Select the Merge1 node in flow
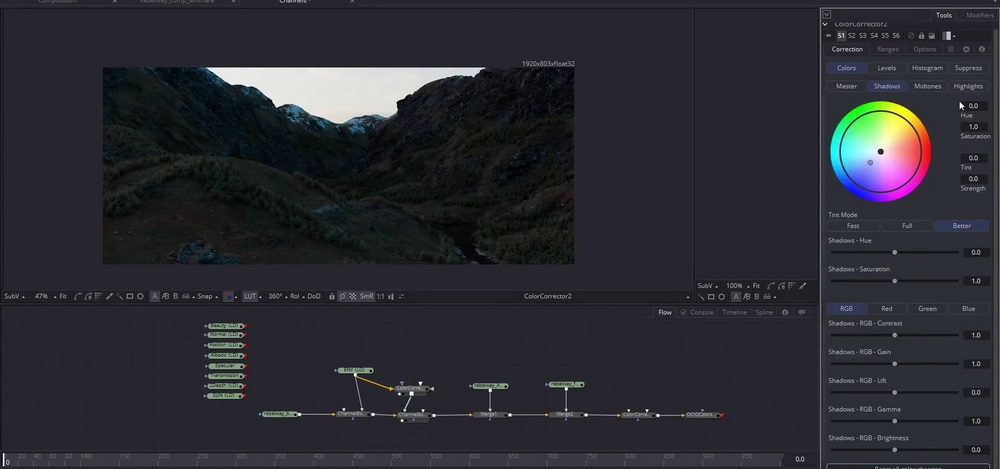Image resolution: width=1000 pixels, height=469 pixels. click(490, 415)
